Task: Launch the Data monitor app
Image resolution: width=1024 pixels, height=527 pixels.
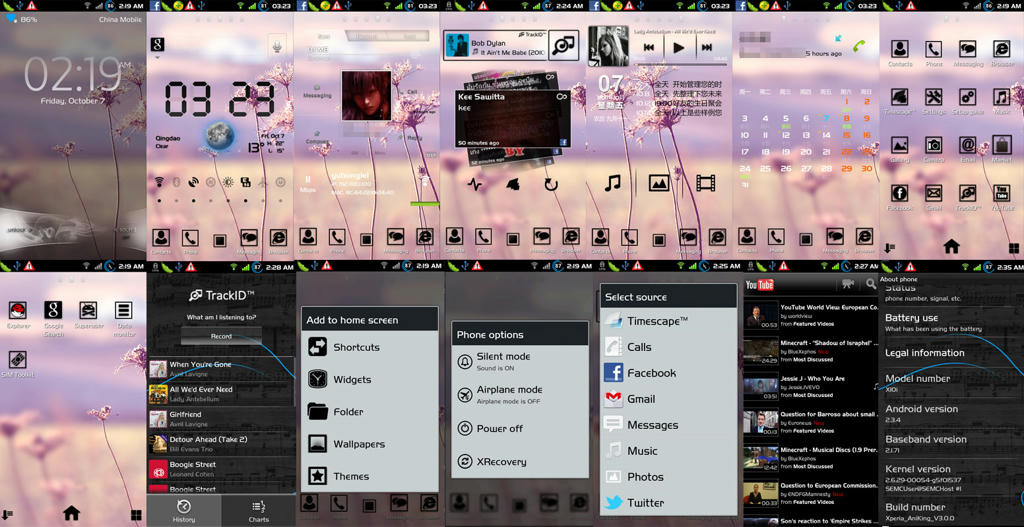Action: 123,310
